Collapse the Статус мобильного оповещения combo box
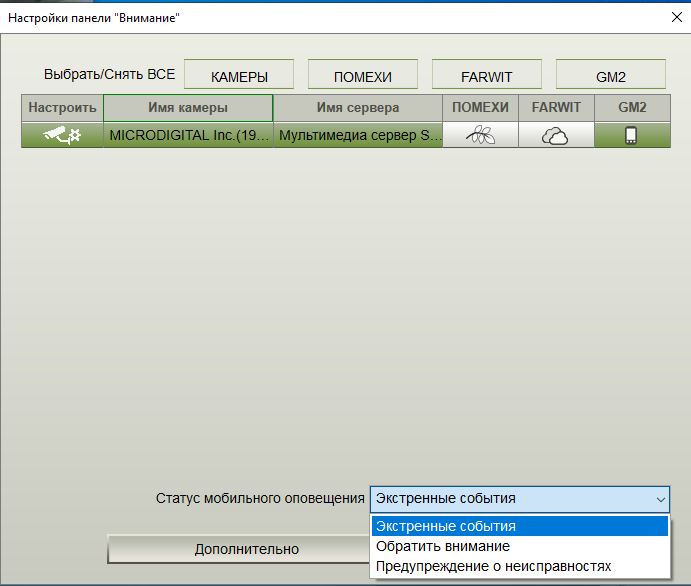This screenshot has width=691, height=586. tap(520, 499)
